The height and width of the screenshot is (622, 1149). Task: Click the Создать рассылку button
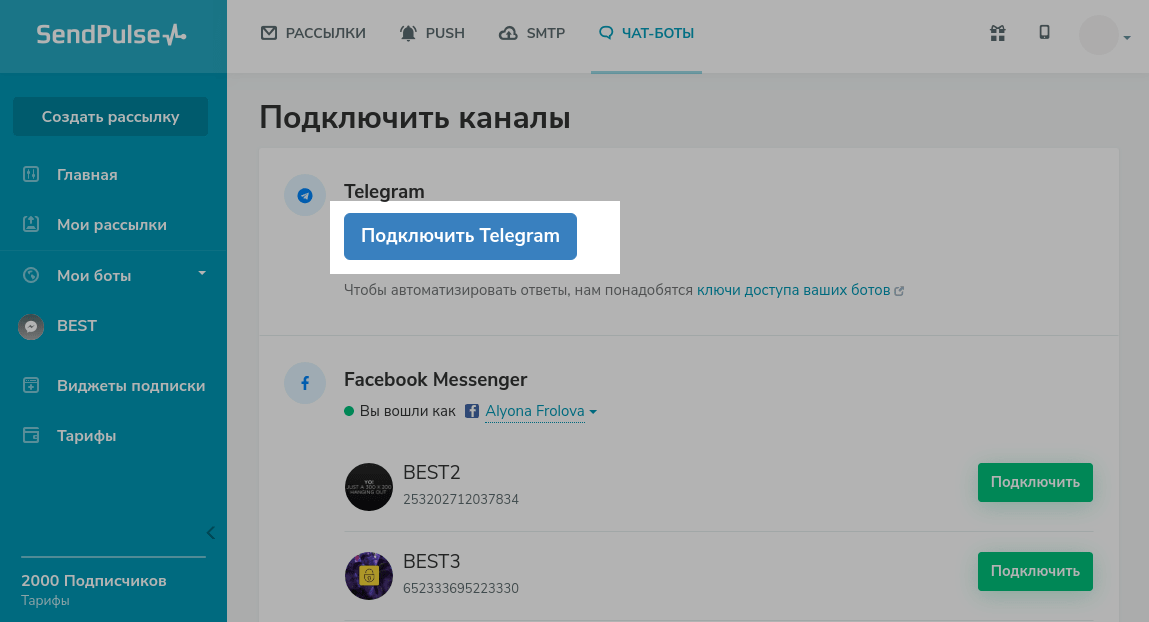[111, 116]
